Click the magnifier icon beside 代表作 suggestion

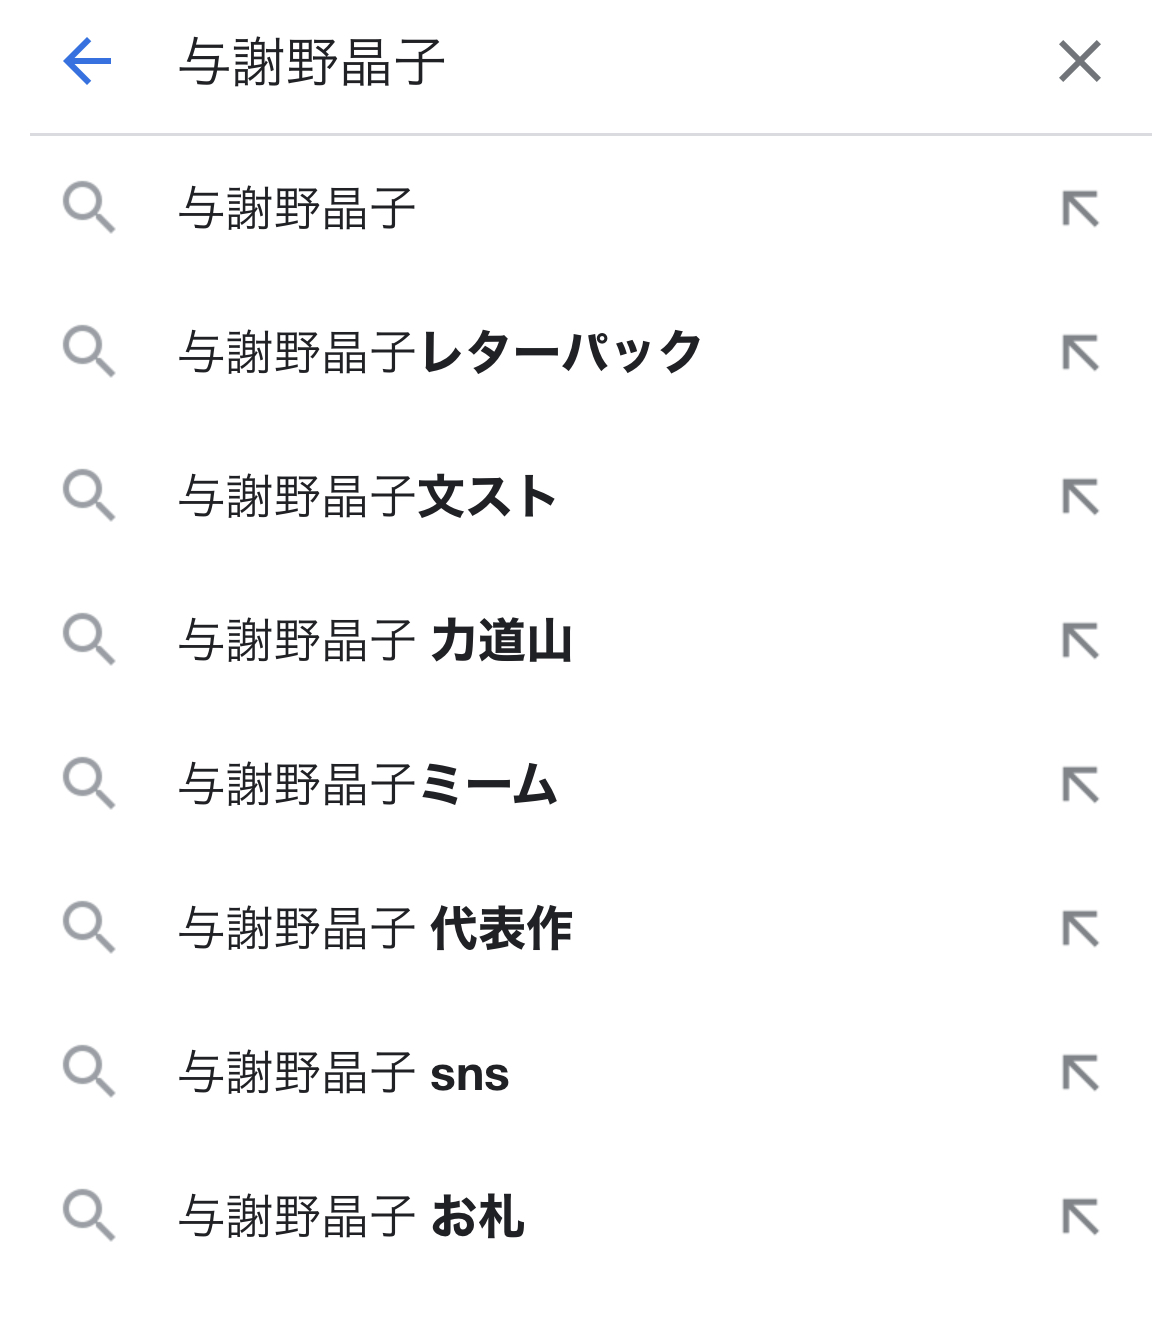point(89,929)
